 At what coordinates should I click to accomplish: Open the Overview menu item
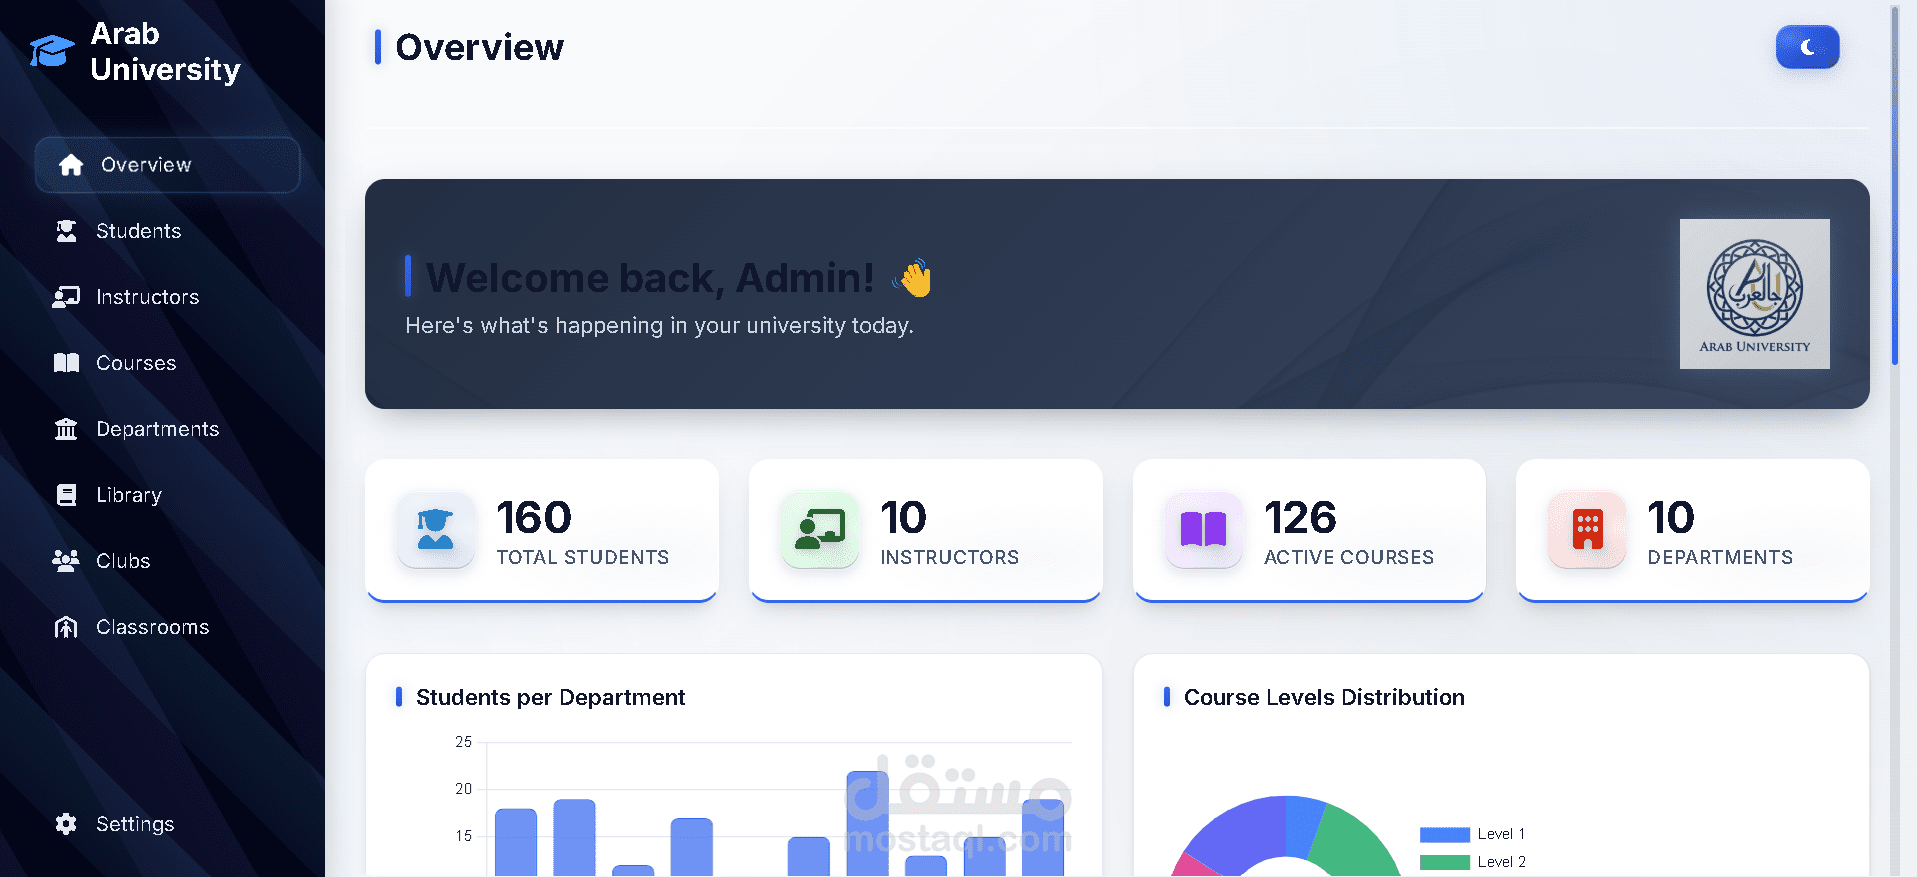click(x=167, y=165)
